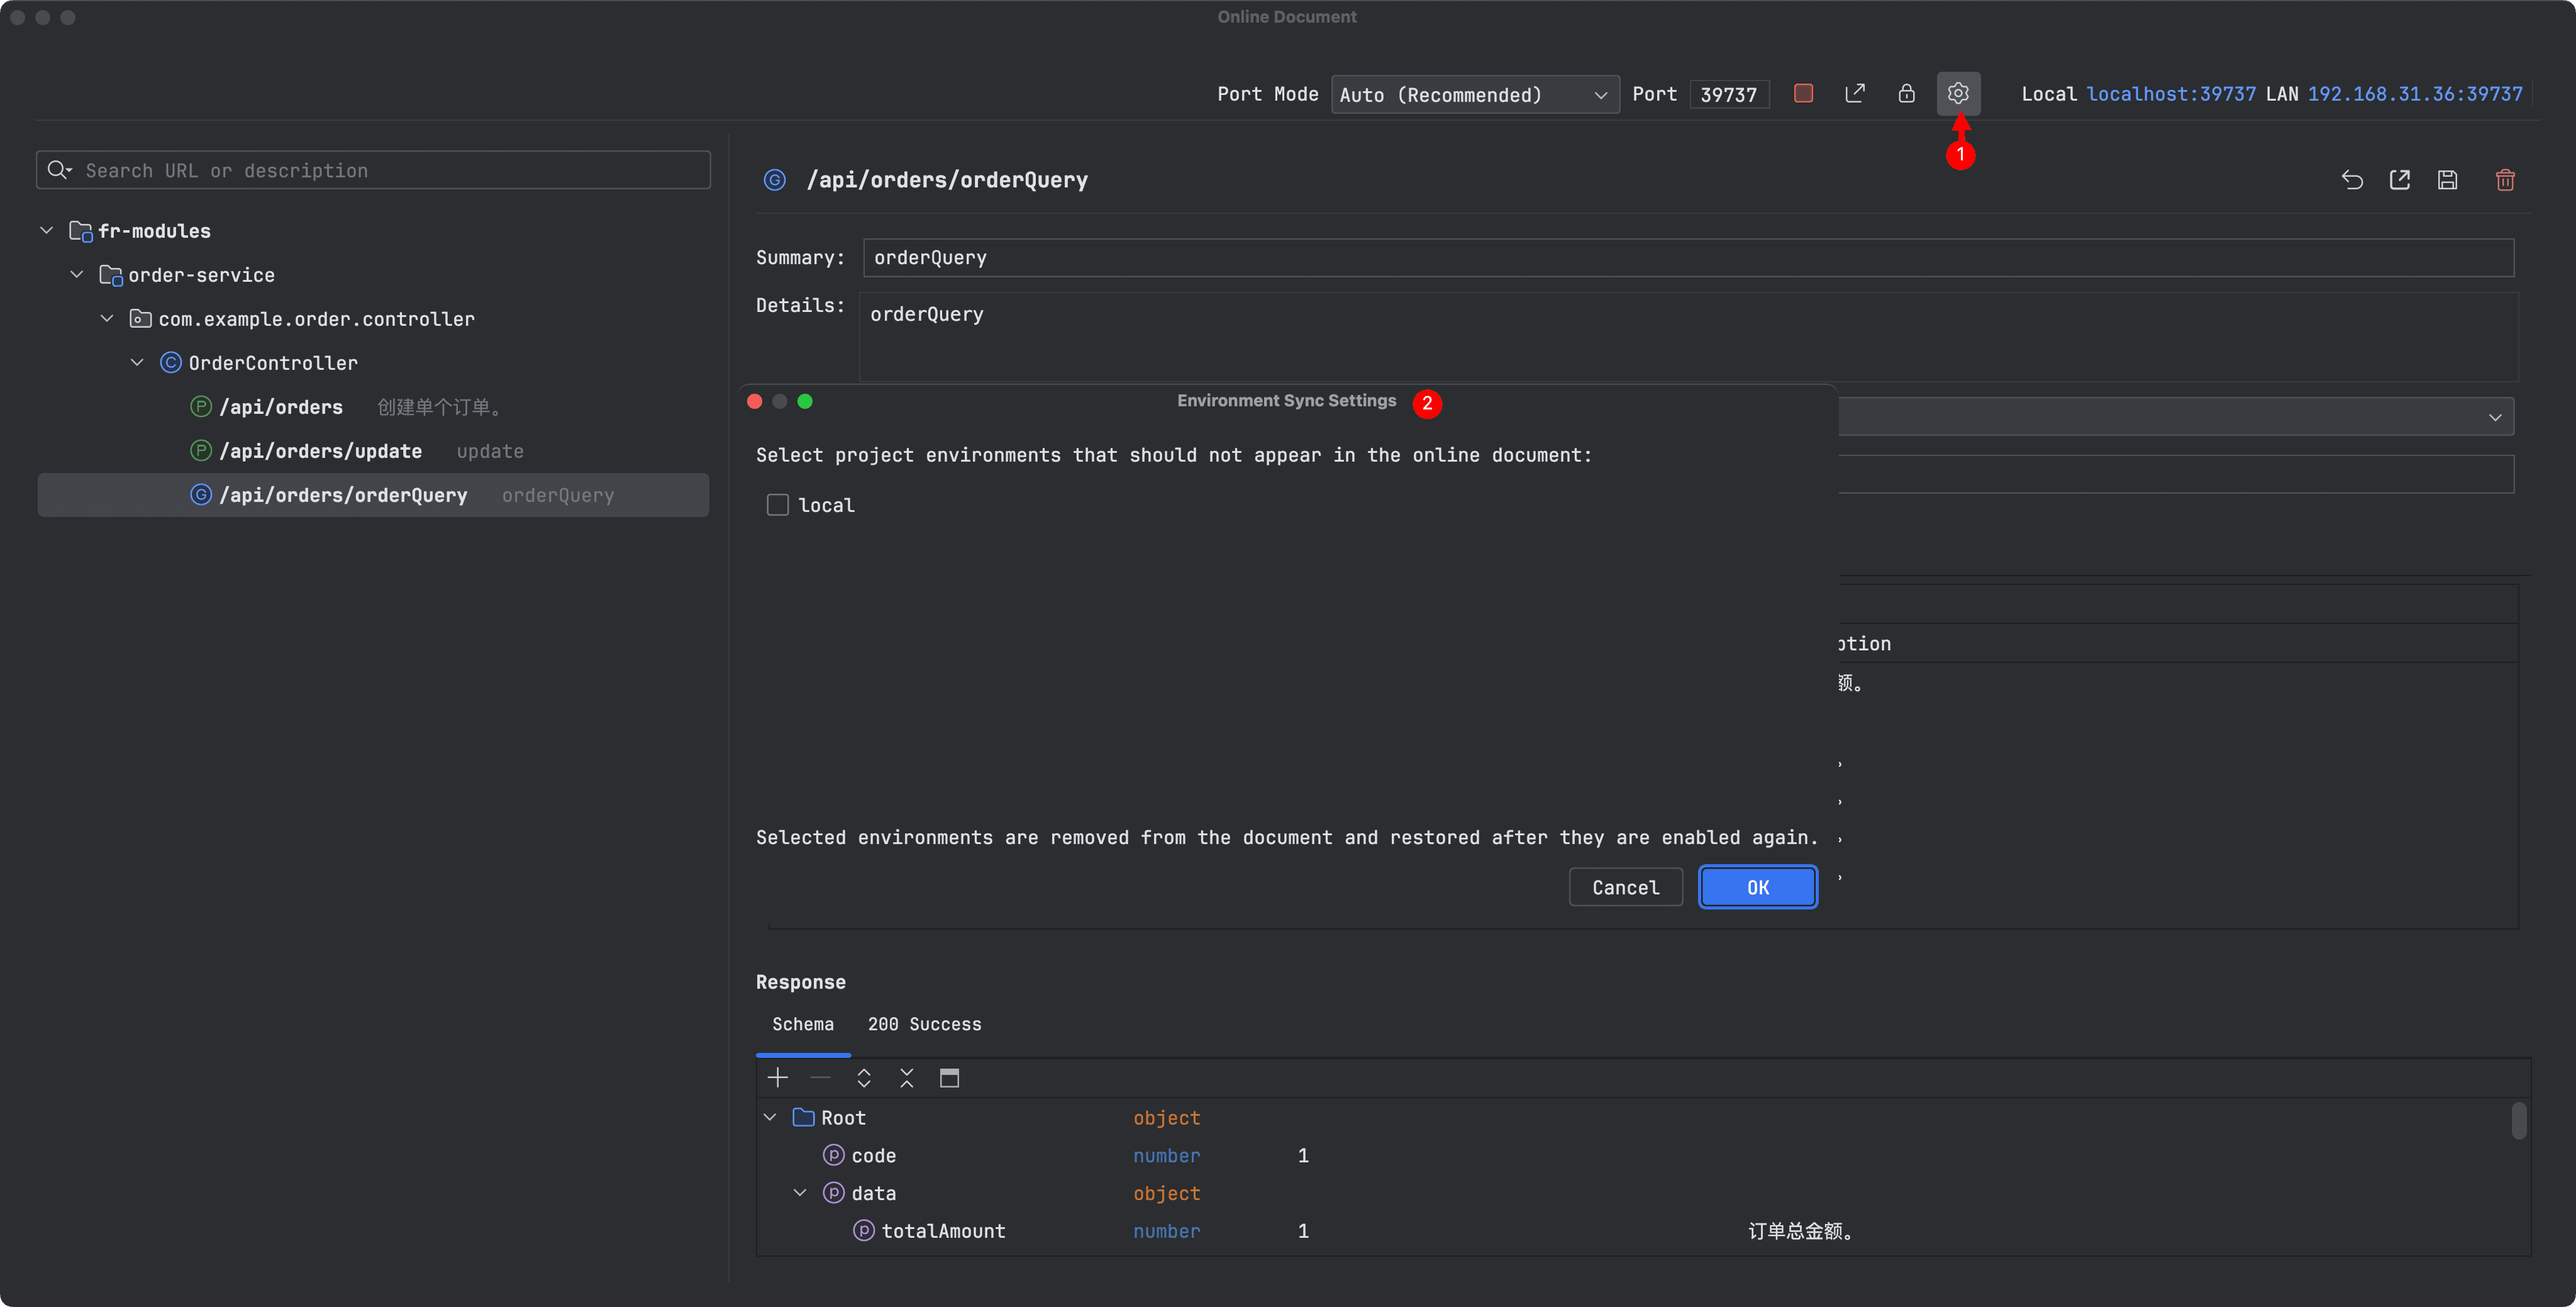The width and height of the screenshot is (2576, 1307).
Task: Tick the local environment checkbox
Action: pyautogui.click(x=777, y=505)
